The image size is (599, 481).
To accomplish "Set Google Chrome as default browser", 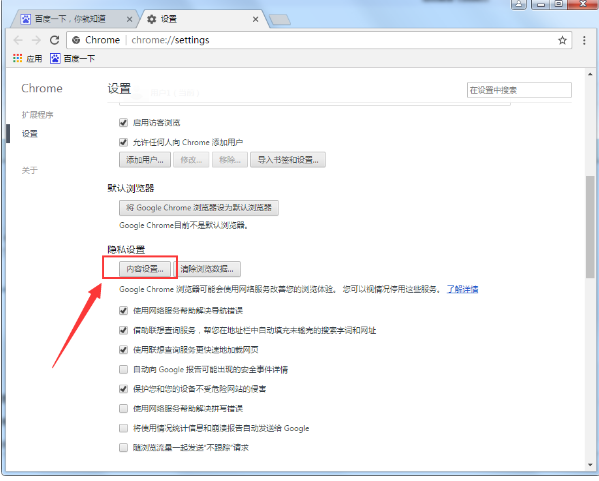I will point(199,208).
